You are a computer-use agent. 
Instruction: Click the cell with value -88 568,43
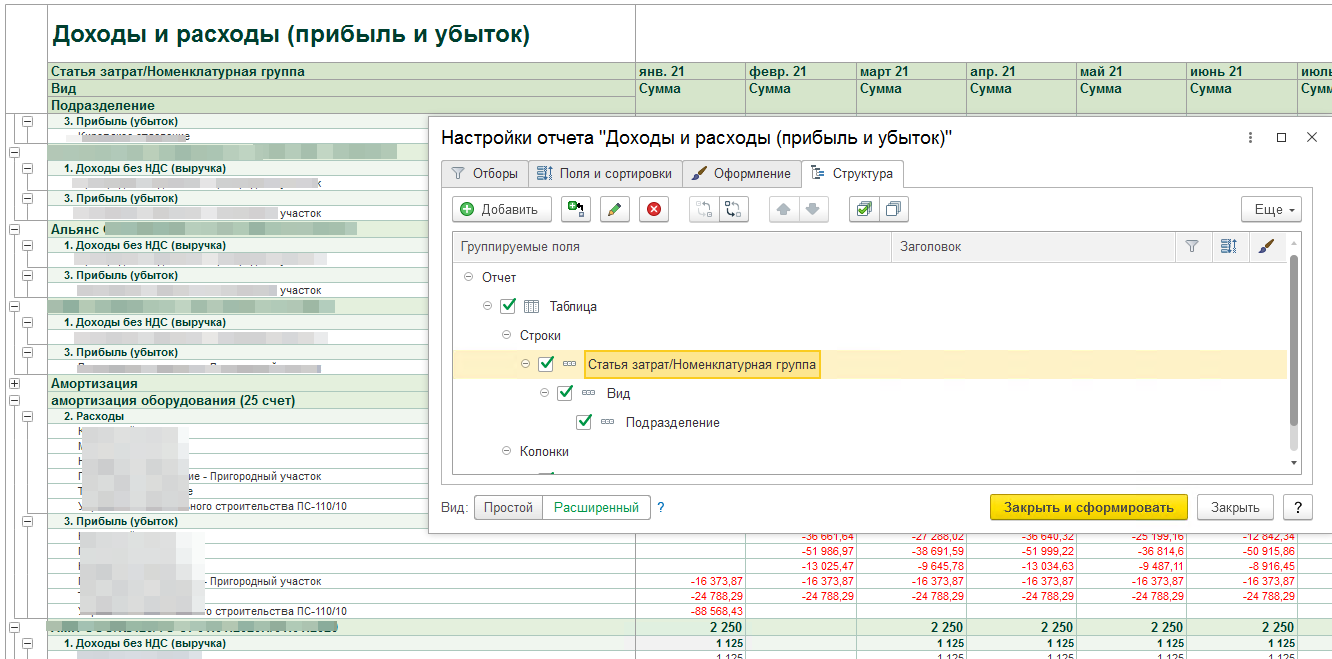(x=691, y=611)
